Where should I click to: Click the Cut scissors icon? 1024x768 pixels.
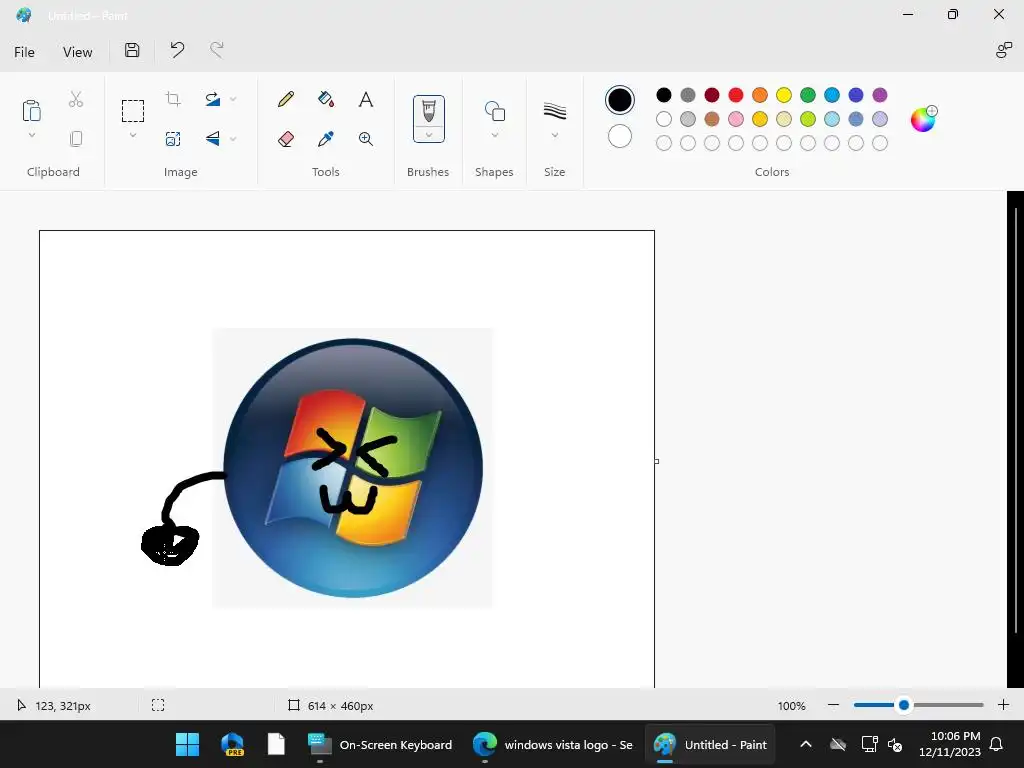click(76, 99)
